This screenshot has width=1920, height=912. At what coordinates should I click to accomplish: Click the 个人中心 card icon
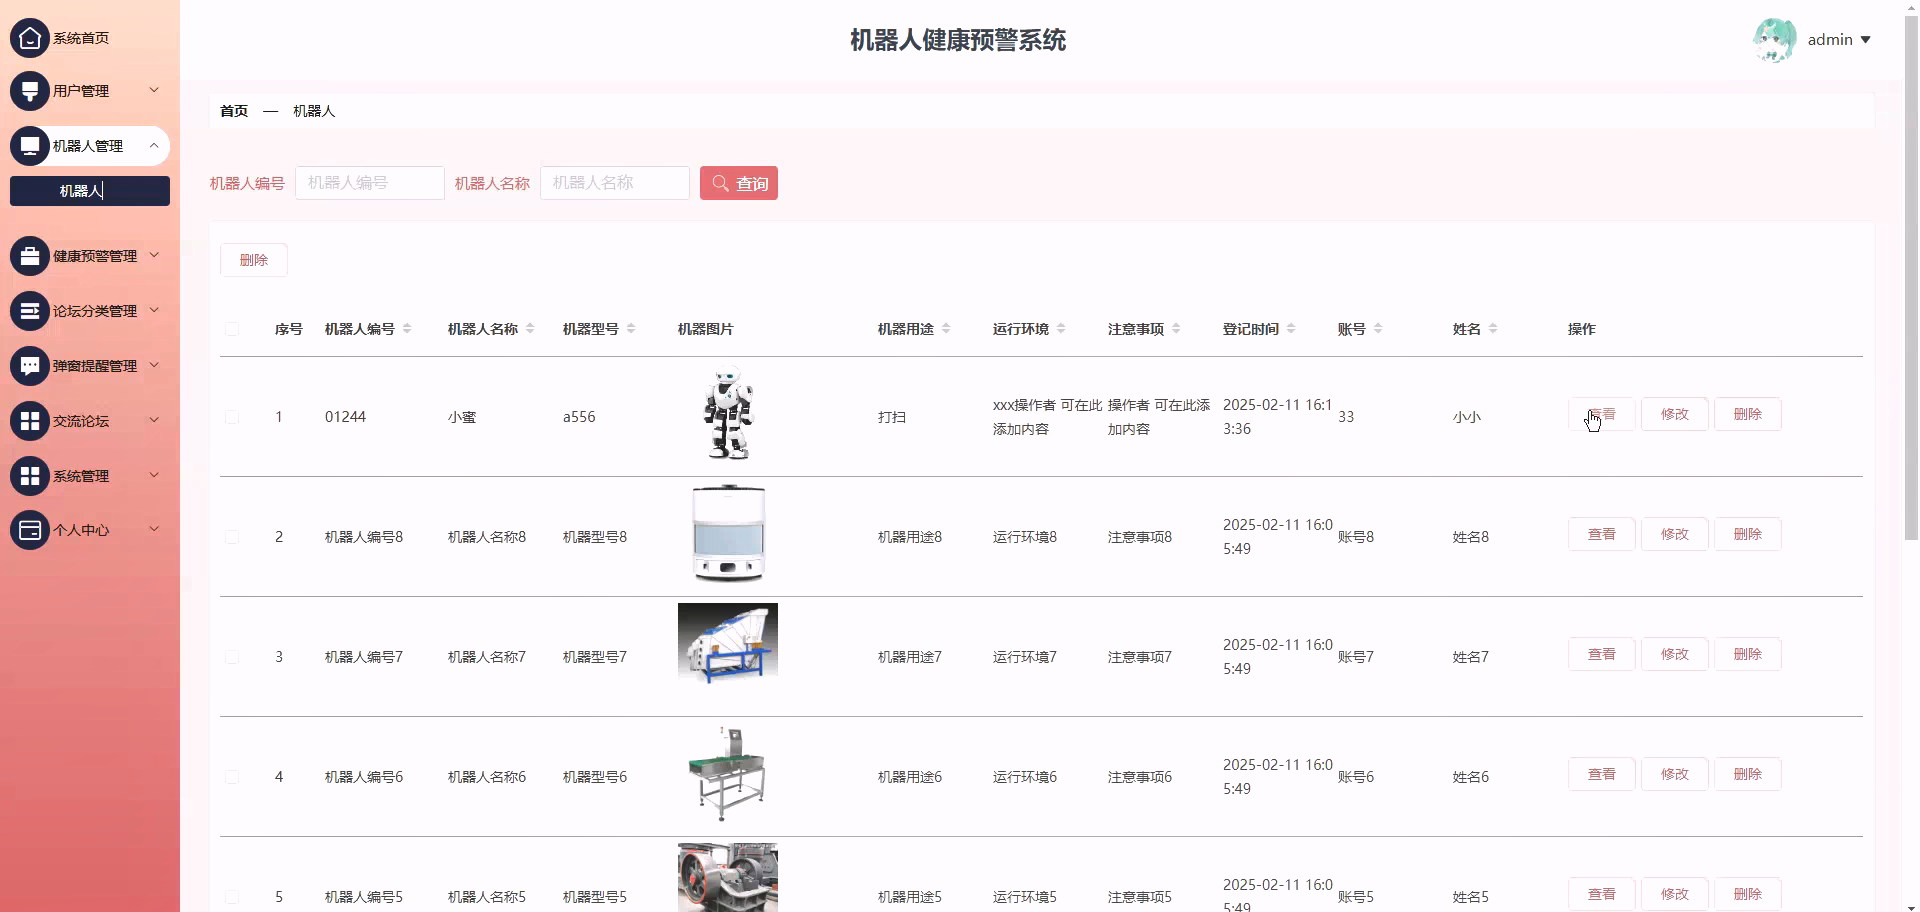tap(30, 530)
